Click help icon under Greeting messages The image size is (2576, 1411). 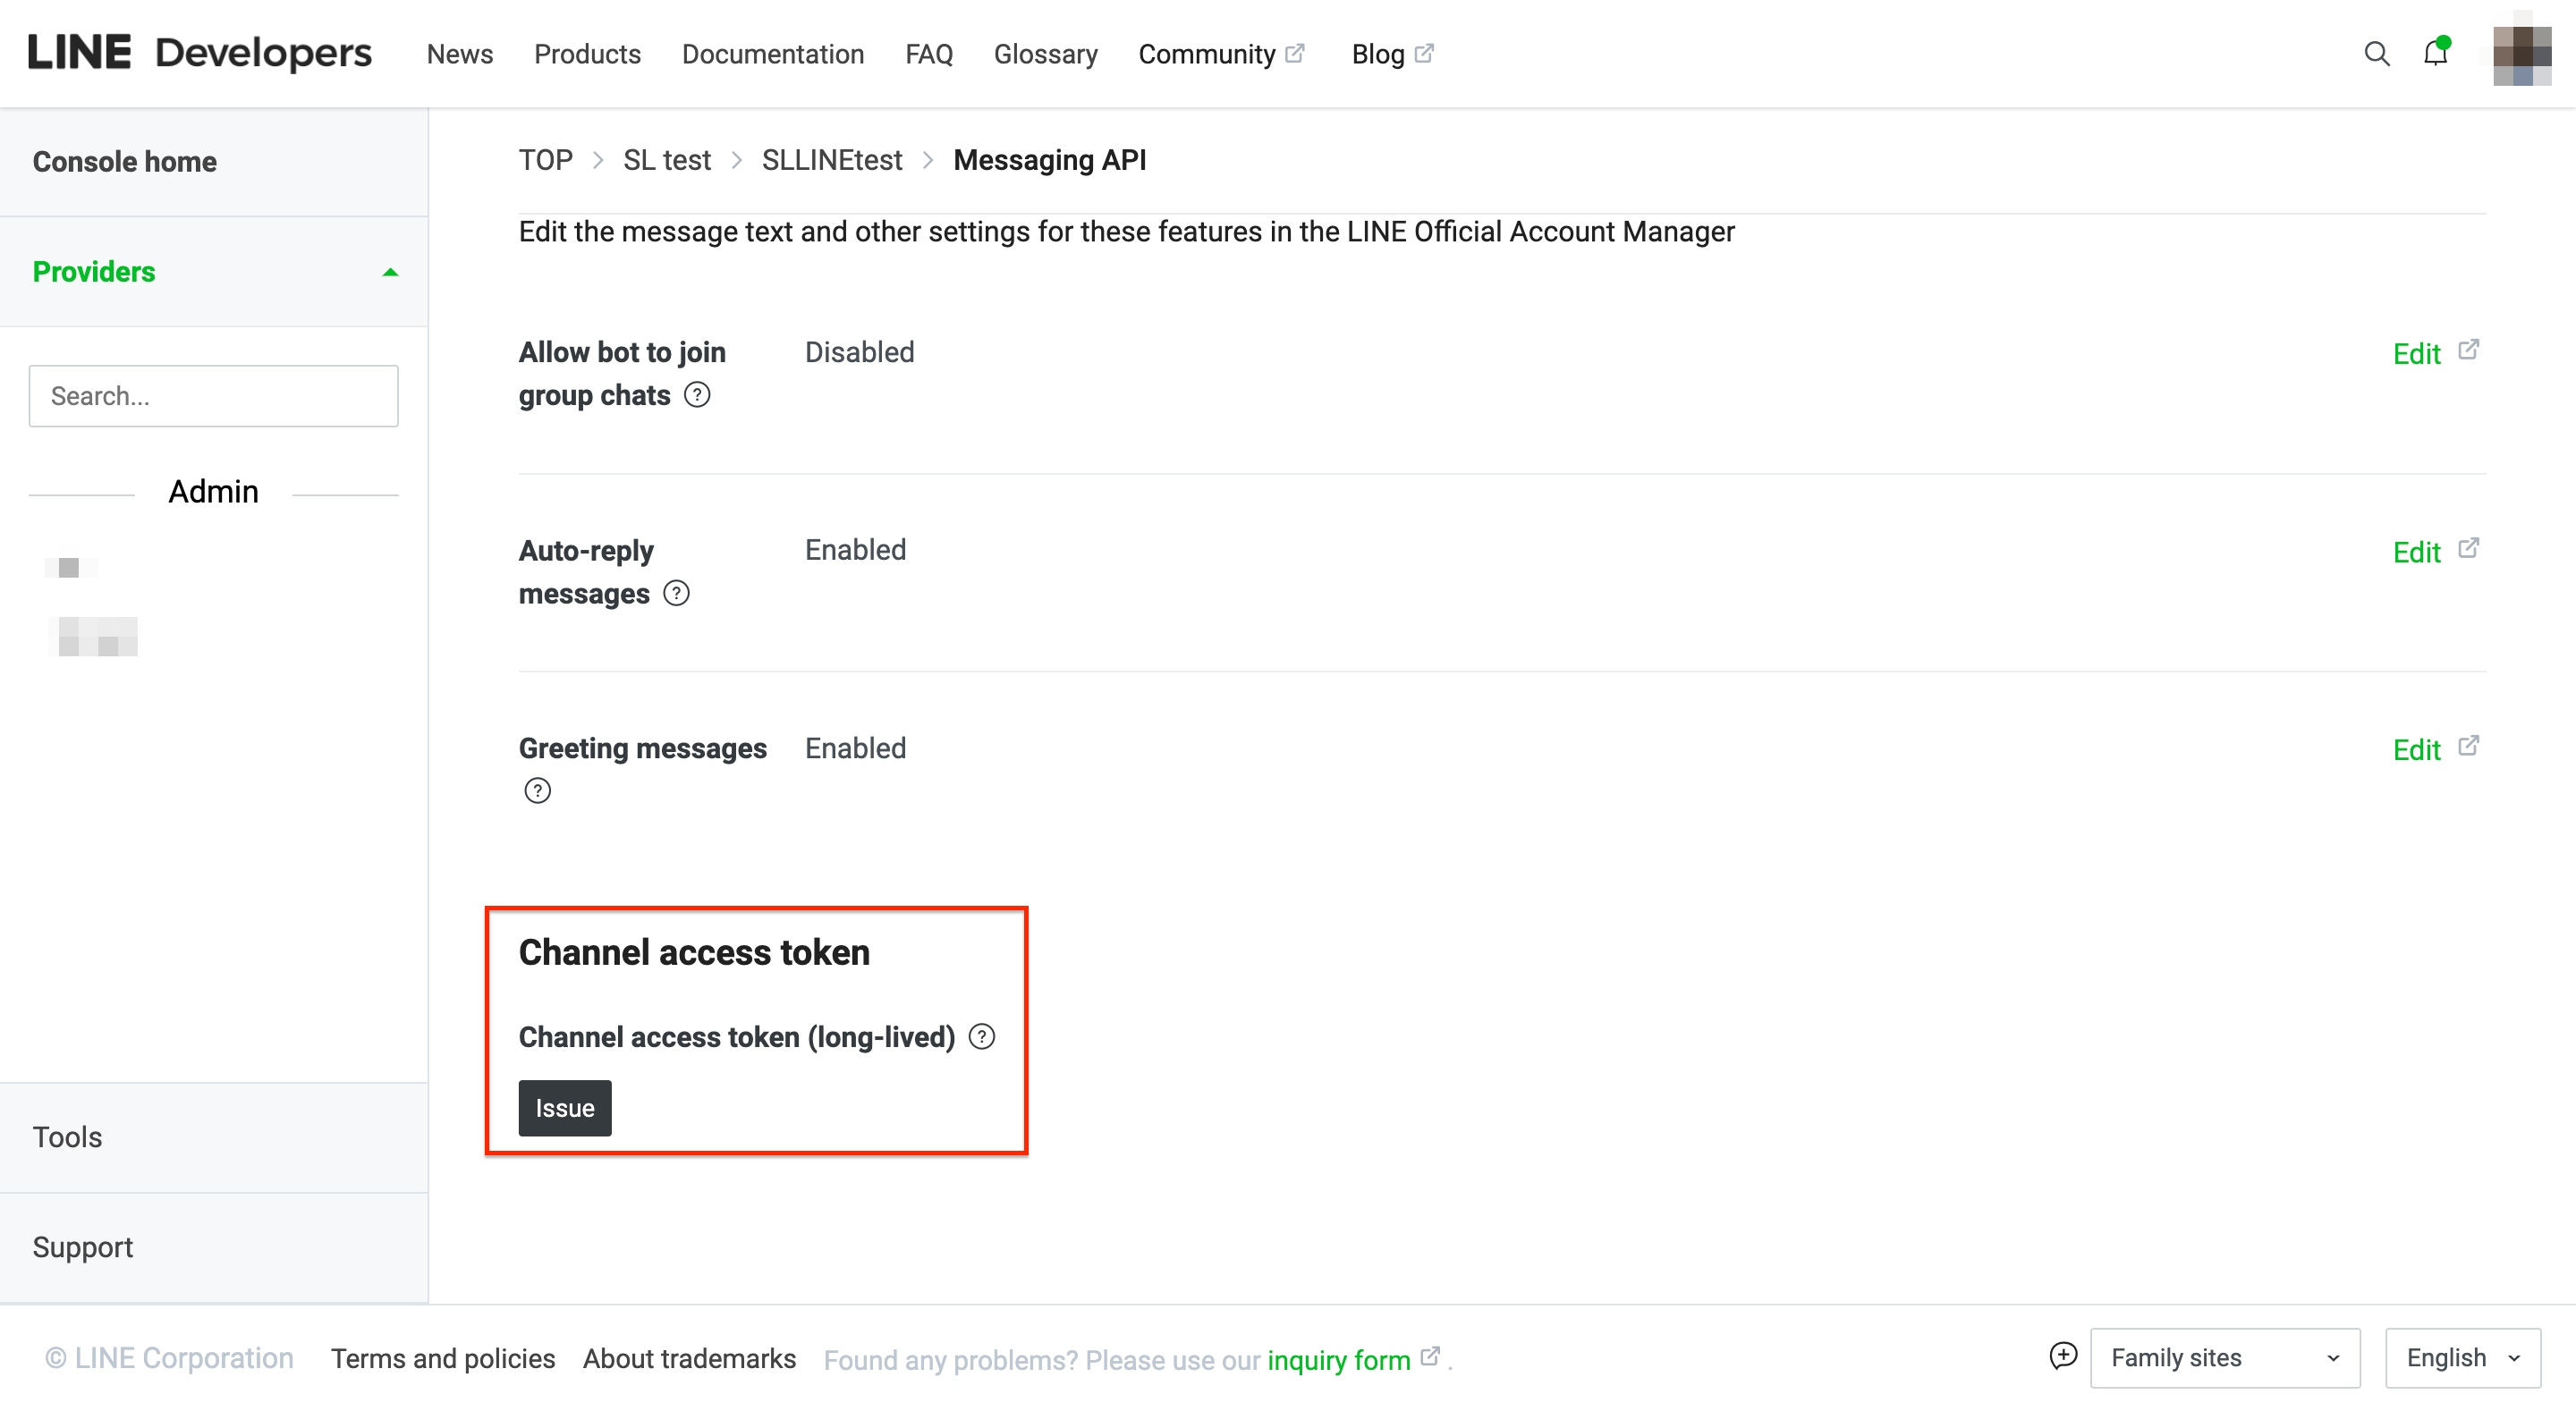point(537,791)
